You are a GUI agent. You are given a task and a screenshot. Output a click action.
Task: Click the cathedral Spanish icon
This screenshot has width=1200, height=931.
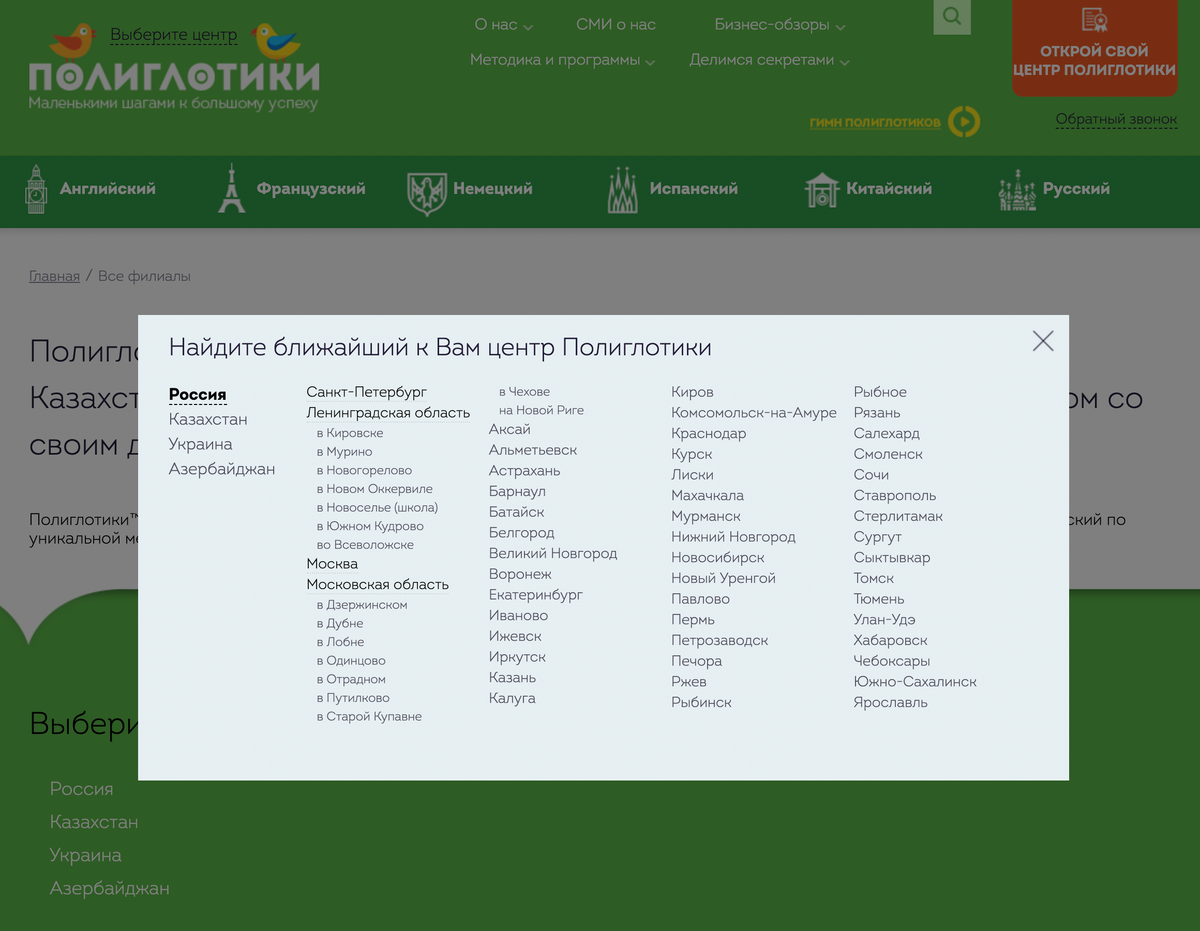point(623,190)
